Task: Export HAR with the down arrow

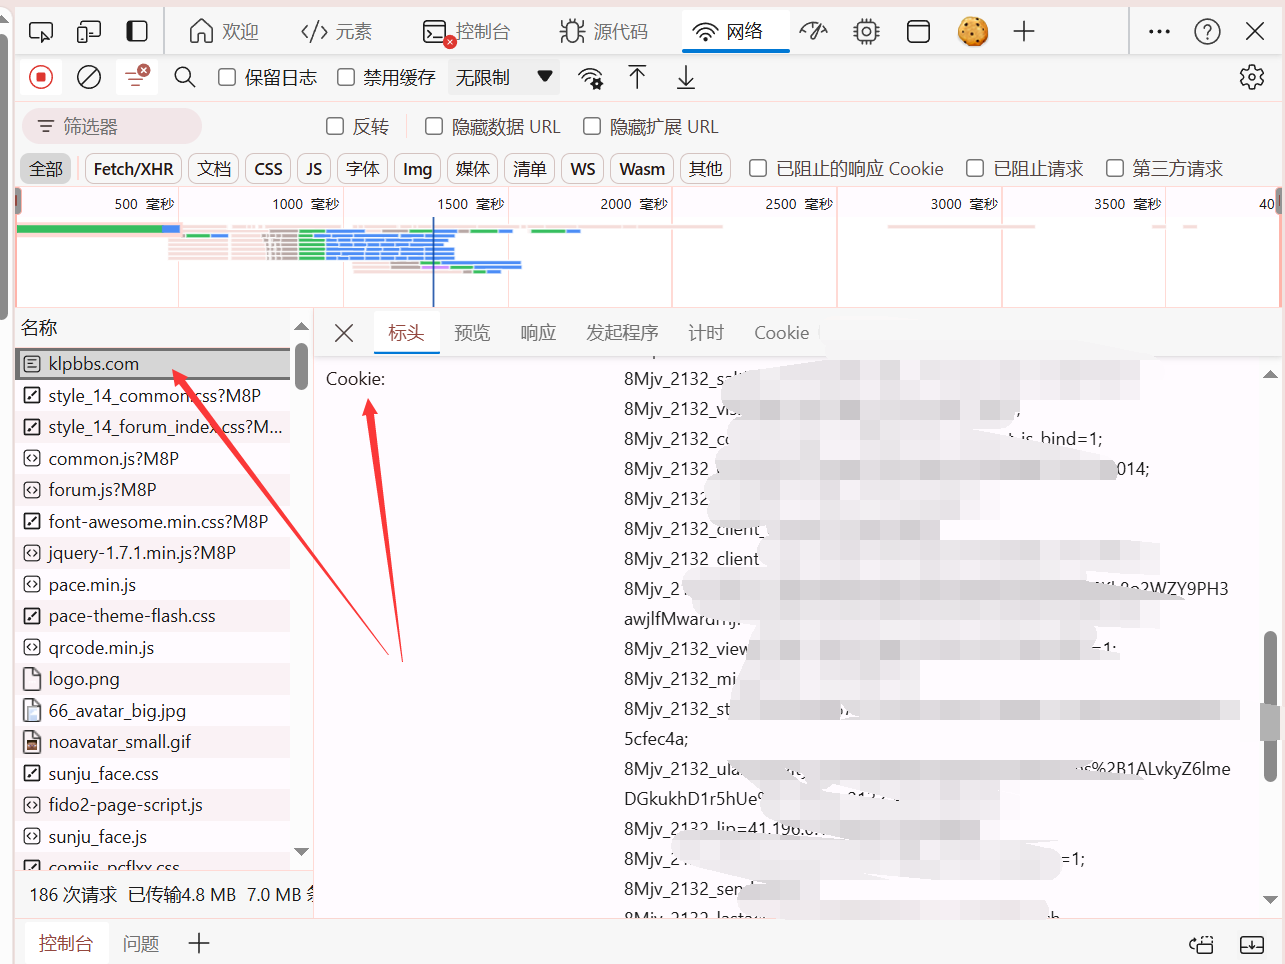Action: pos(686,77)
